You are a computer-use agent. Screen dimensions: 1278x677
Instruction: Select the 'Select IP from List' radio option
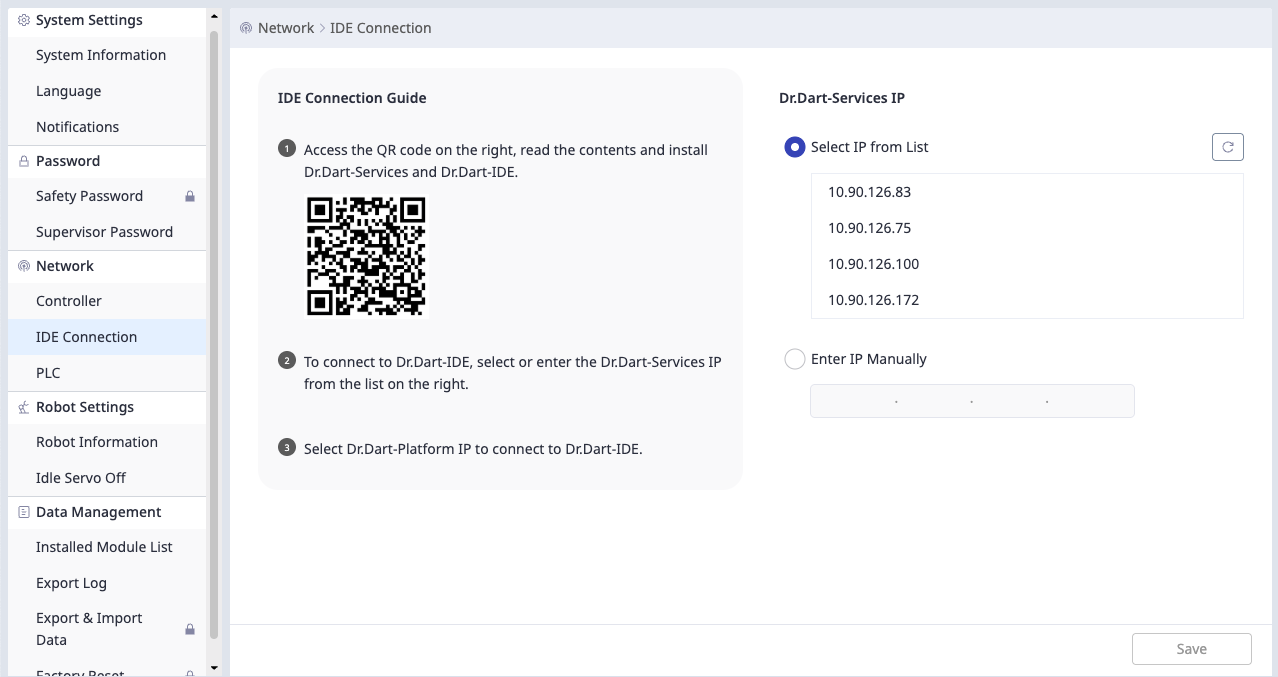(x=795, y=147)
